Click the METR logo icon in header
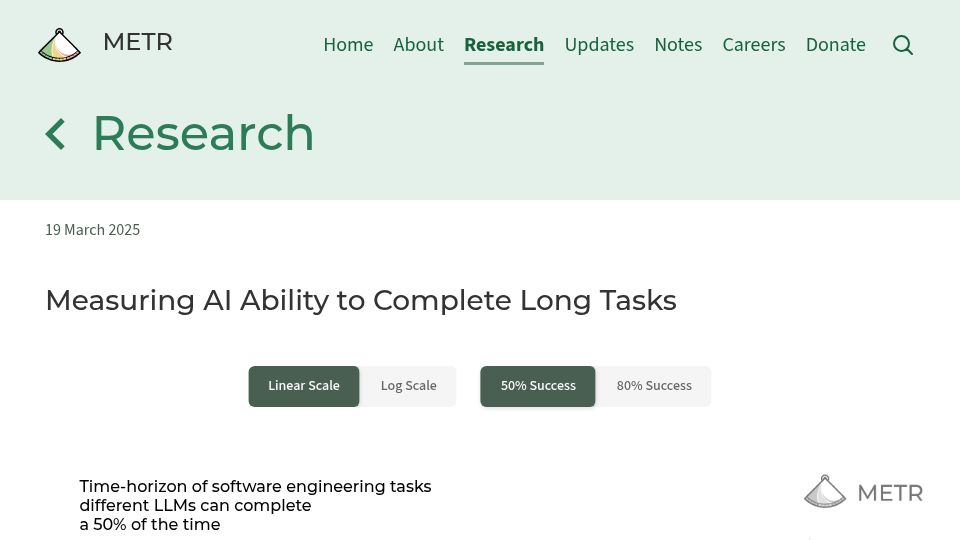 (x=59, y=45)
